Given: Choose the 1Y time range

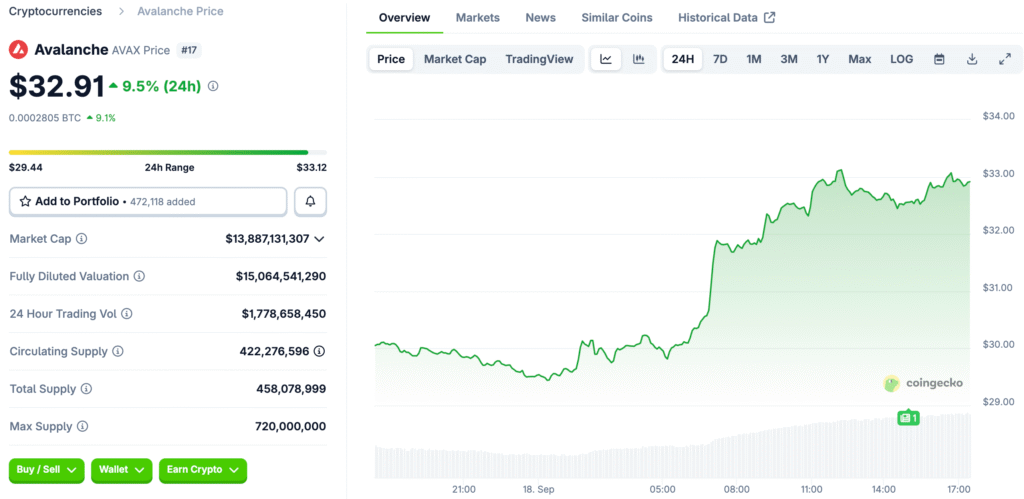Looking at the screenshot, I should tap(823, 59).
